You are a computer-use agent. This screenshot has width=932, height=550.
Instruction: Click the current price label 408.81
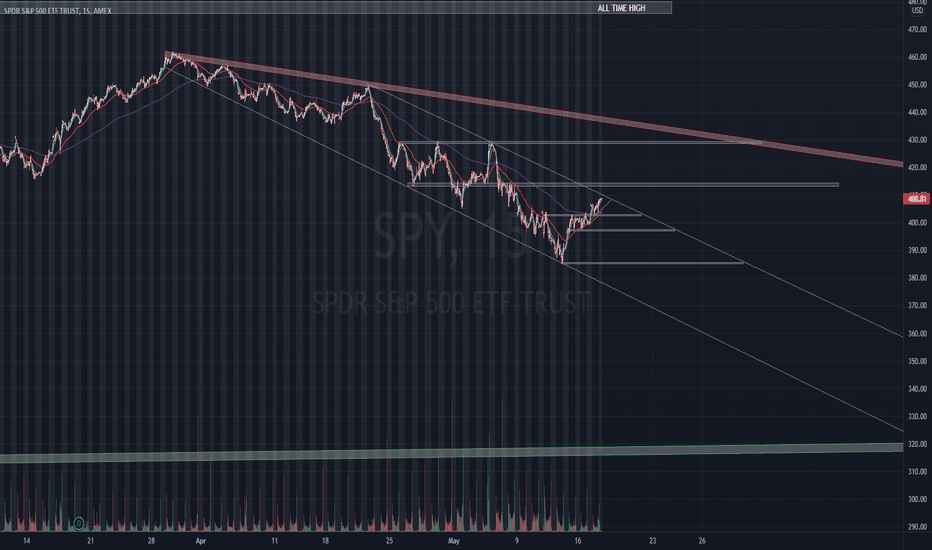pyautogui.click(x=917, y=199)
